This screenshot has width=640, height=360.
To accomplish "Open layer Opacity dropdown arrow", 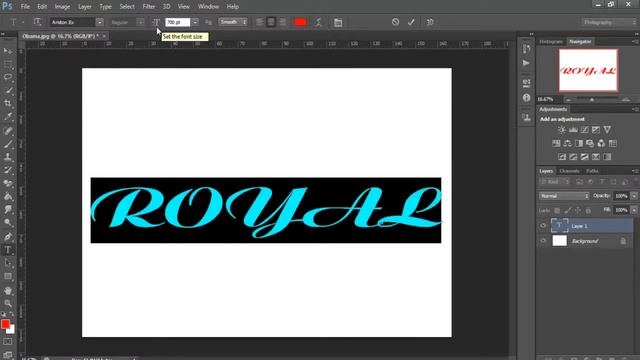I will [634, 196].
